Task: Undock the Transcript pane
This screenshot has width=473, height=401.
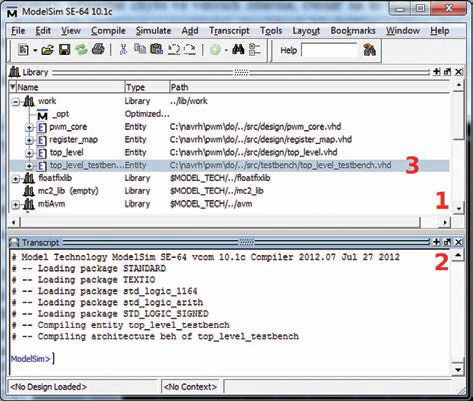Action: coord(447,242)
